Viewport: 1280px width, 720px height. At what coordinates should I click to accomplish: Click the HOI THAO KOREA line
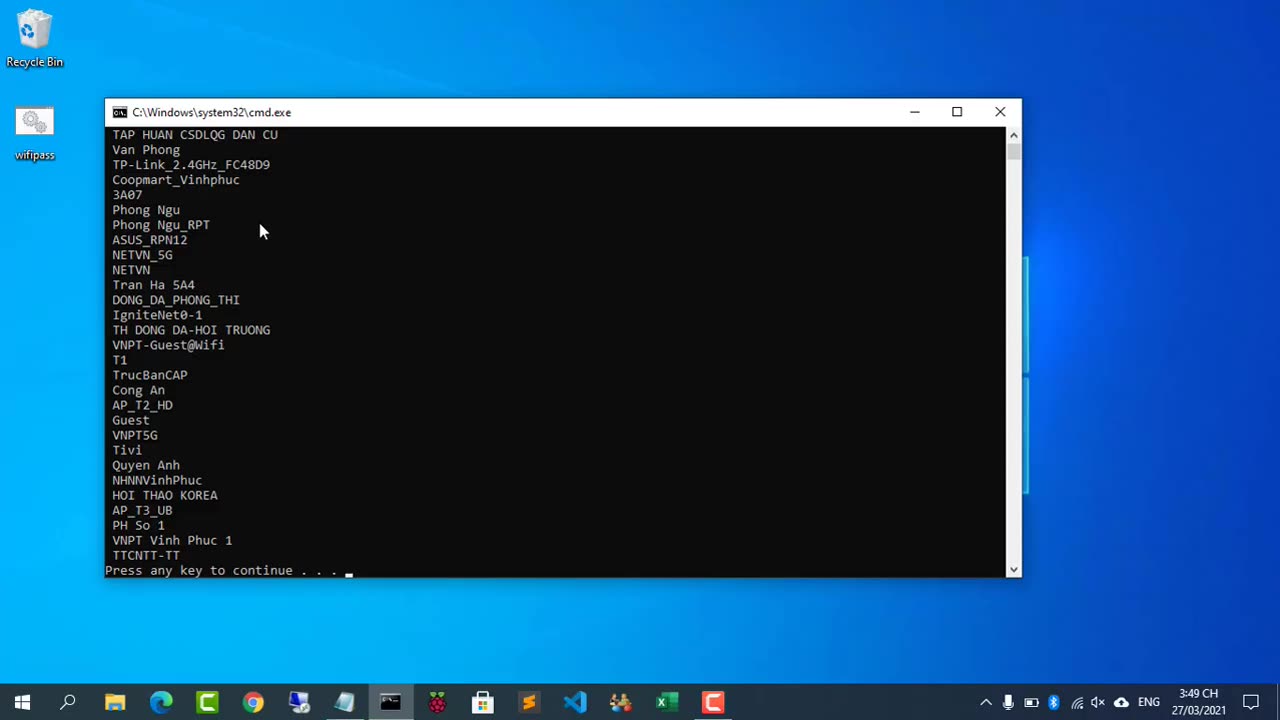165,495
